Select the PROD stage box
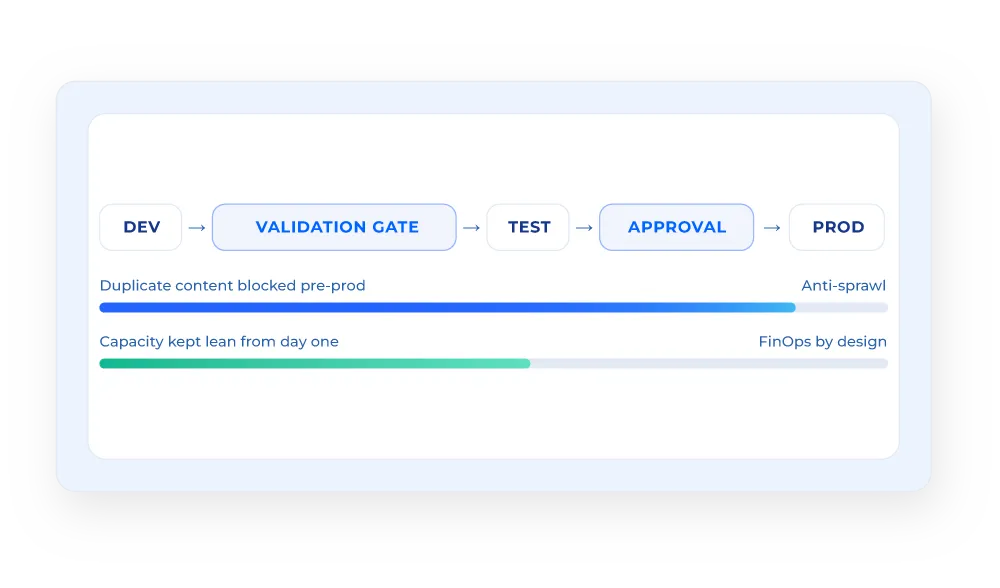The image size is (1000, 588). [837, 227]
